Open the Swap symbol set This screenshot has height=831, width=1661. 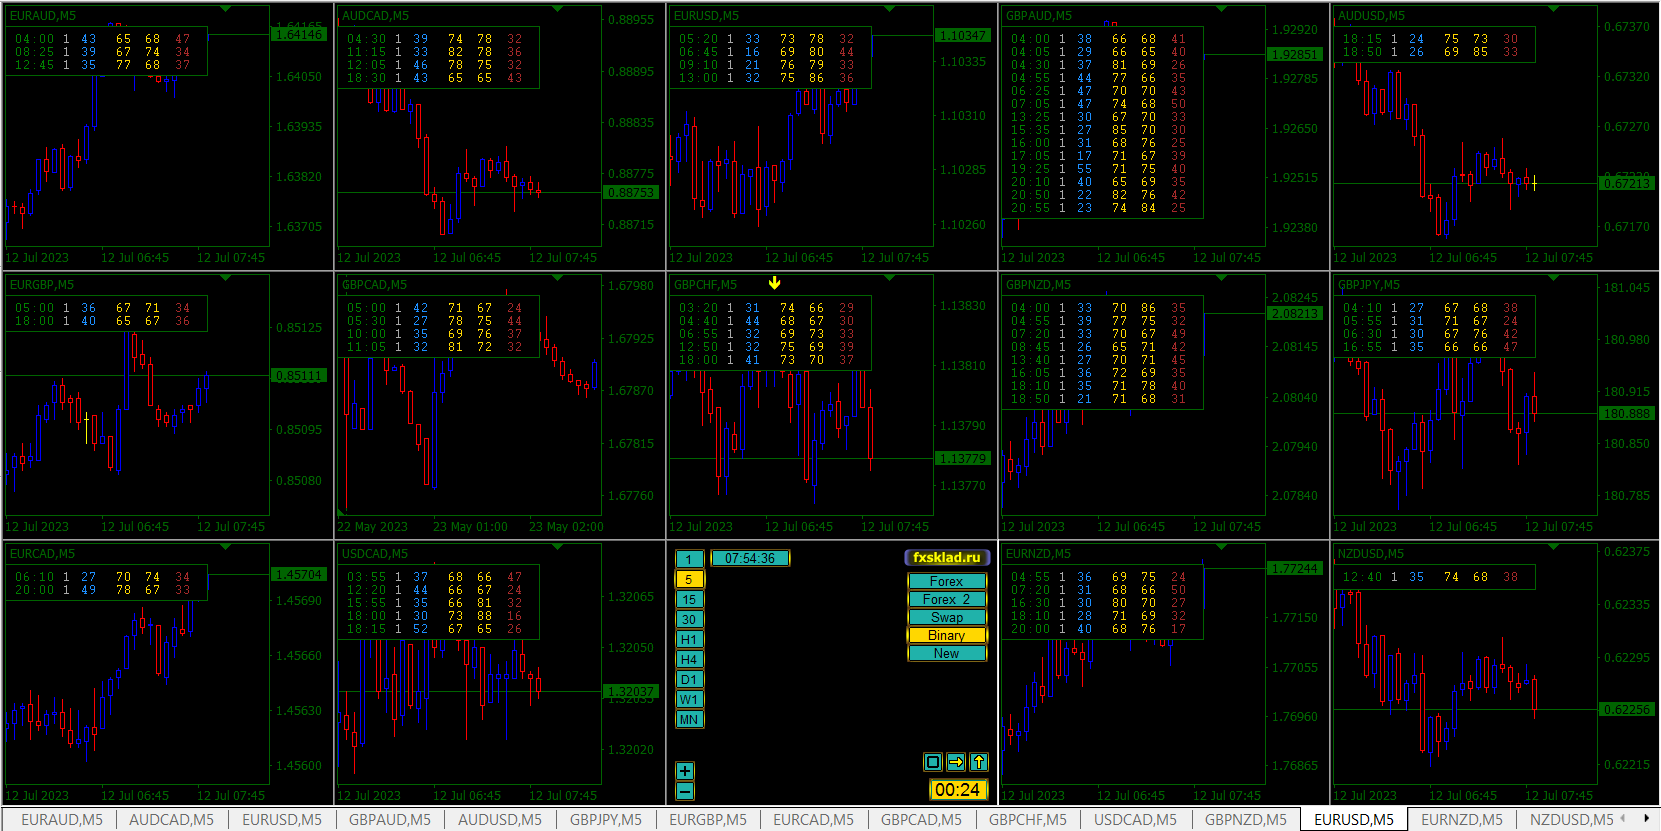[947, 617]
